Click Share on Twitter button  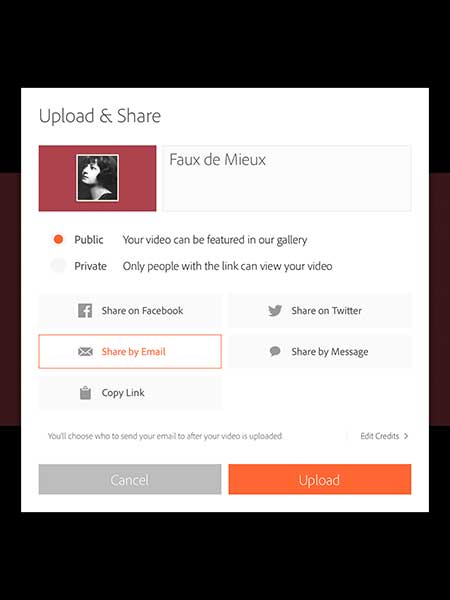click(320, 310)
